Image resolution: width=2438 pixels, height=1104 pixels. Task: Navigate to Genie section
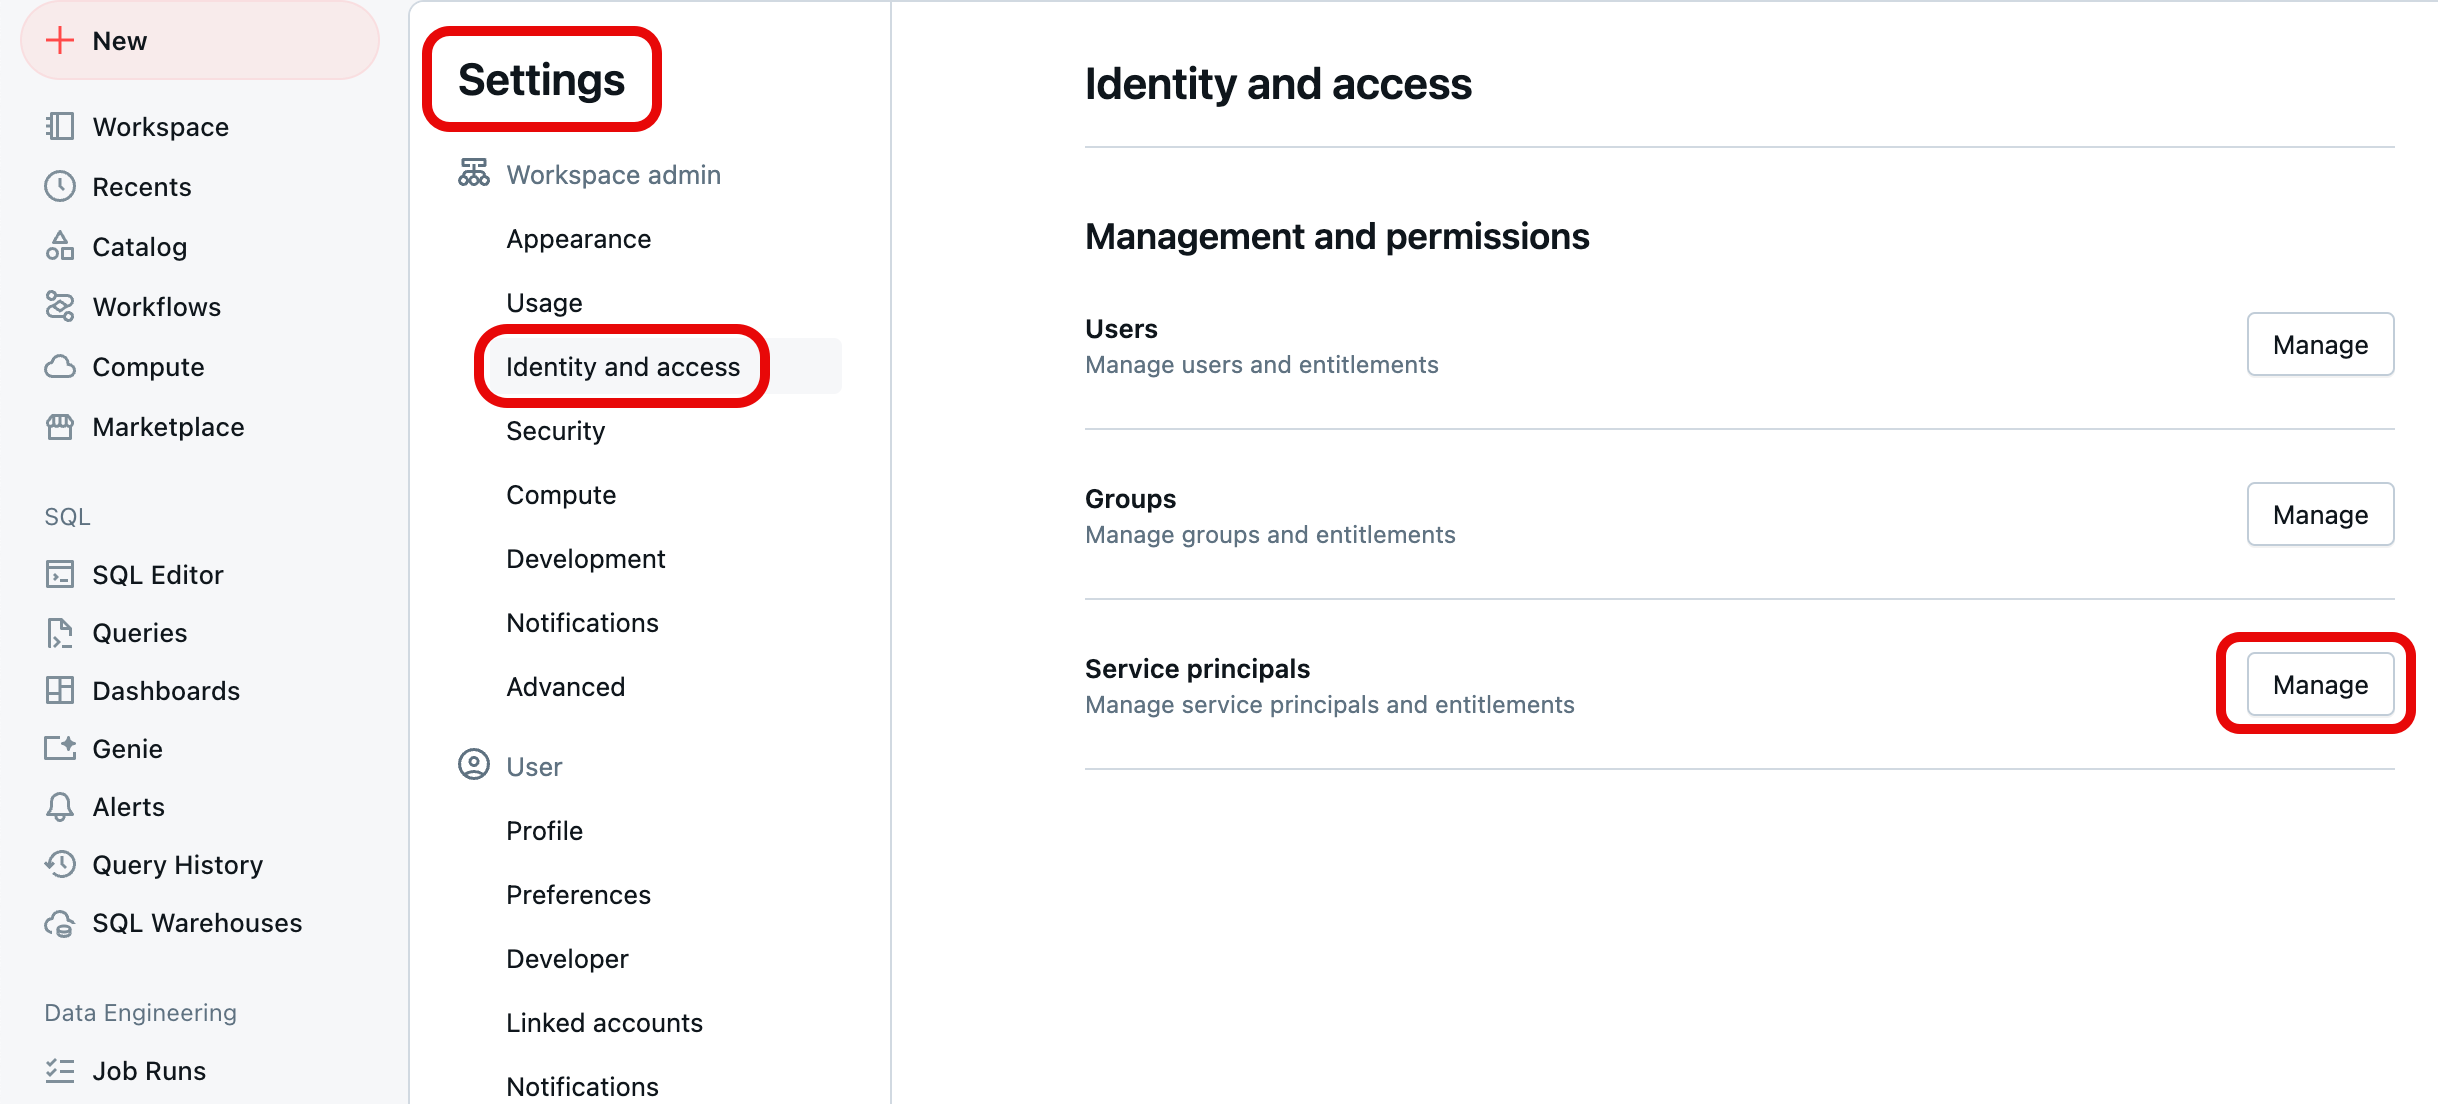click(x=129, y=748)
